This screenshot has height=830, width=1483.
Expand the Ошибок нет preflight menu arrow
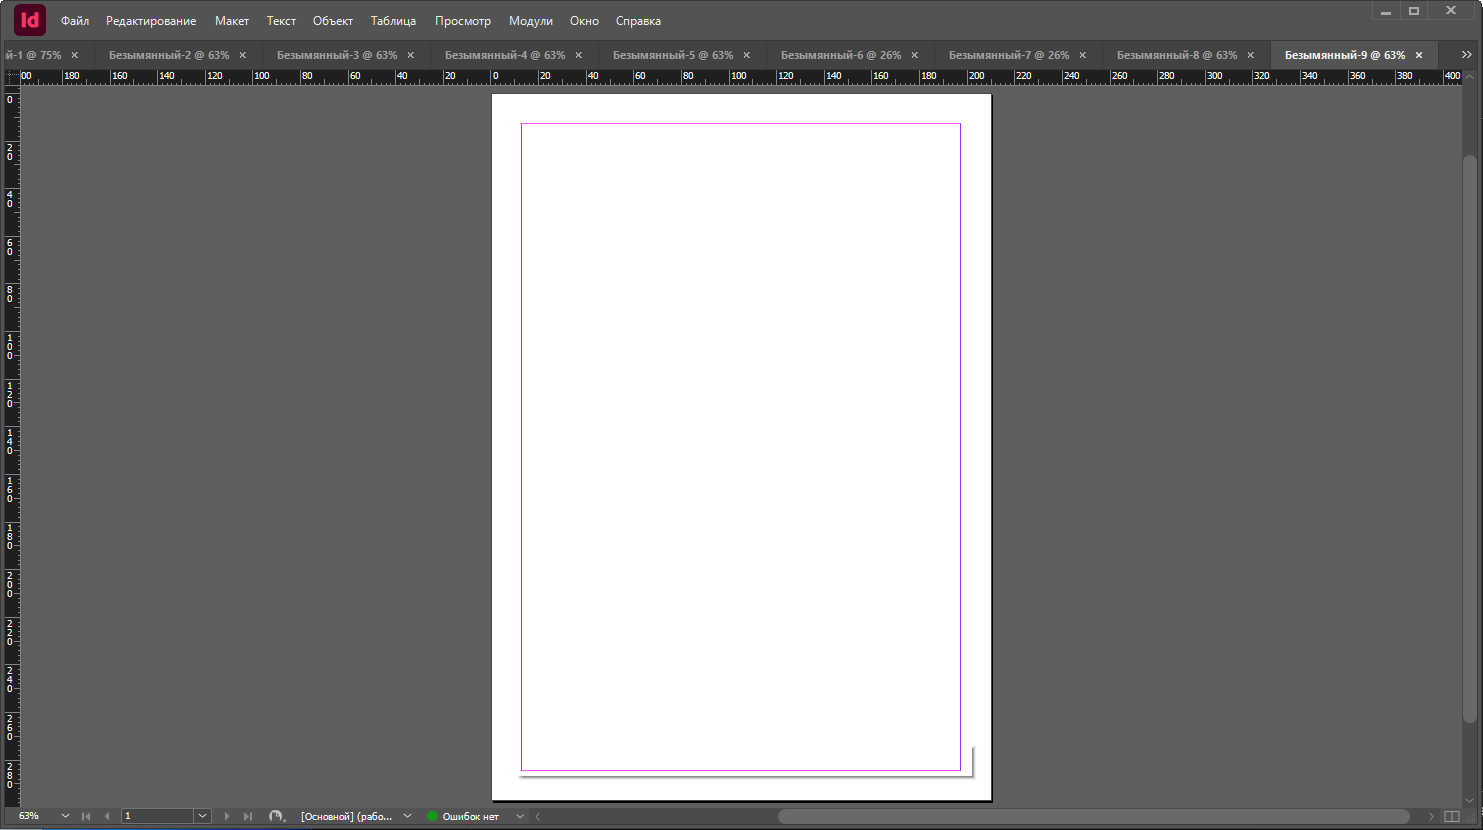(520, 816)
